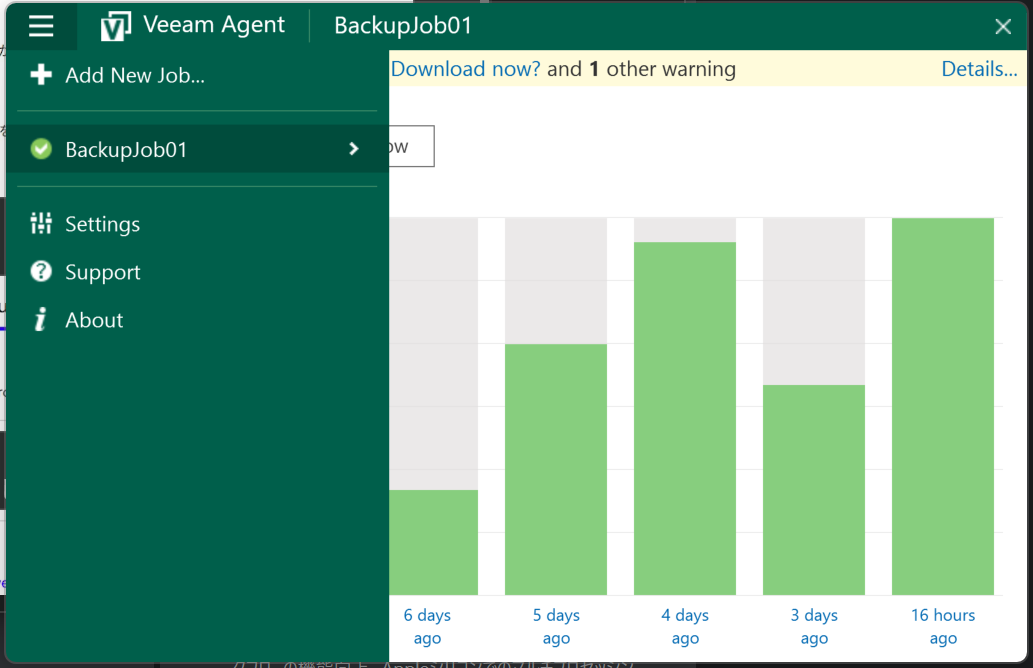Open the About menu item
Screen dimensions: 1033x668
tap(198, 320)
